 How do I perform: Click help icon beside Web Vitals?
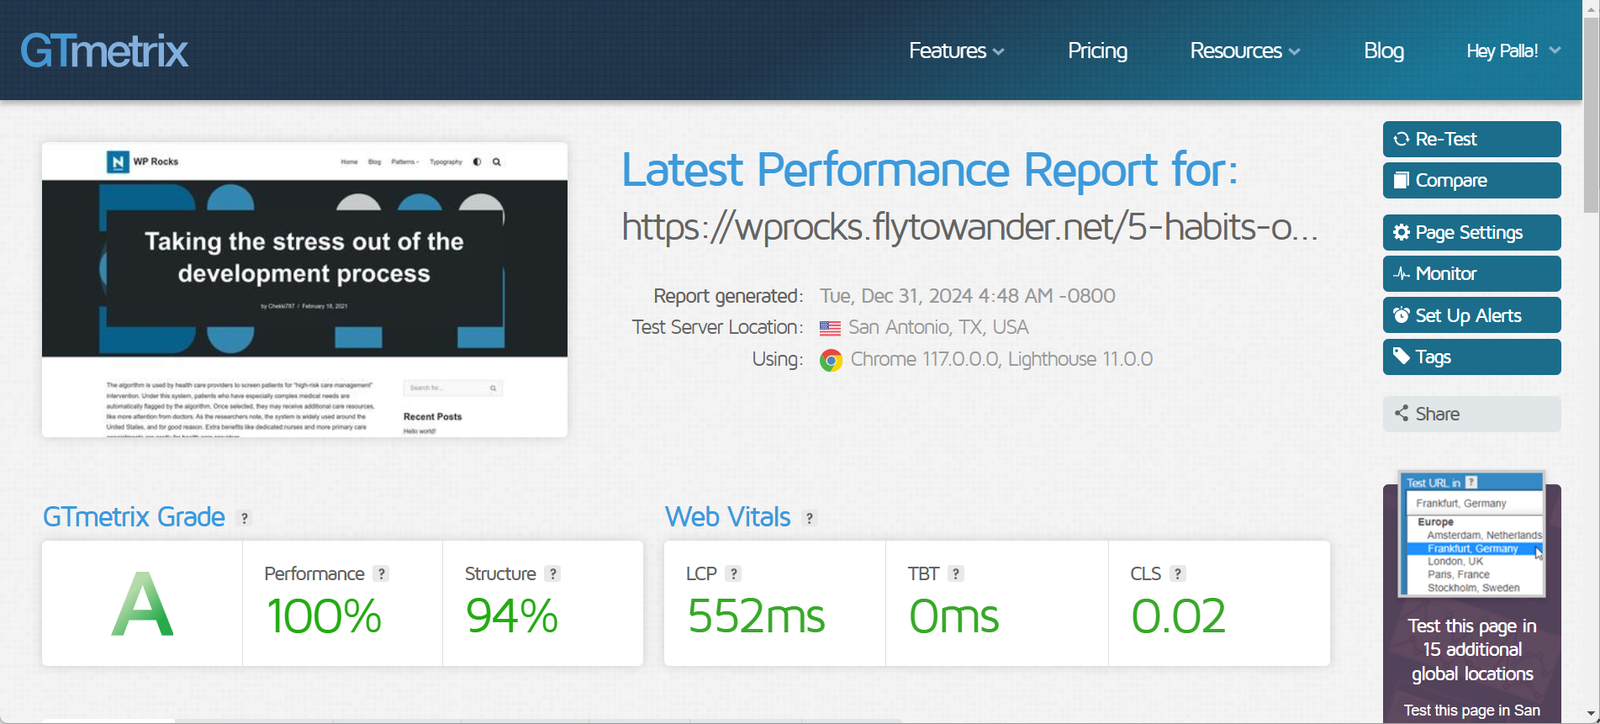(810, 518)
